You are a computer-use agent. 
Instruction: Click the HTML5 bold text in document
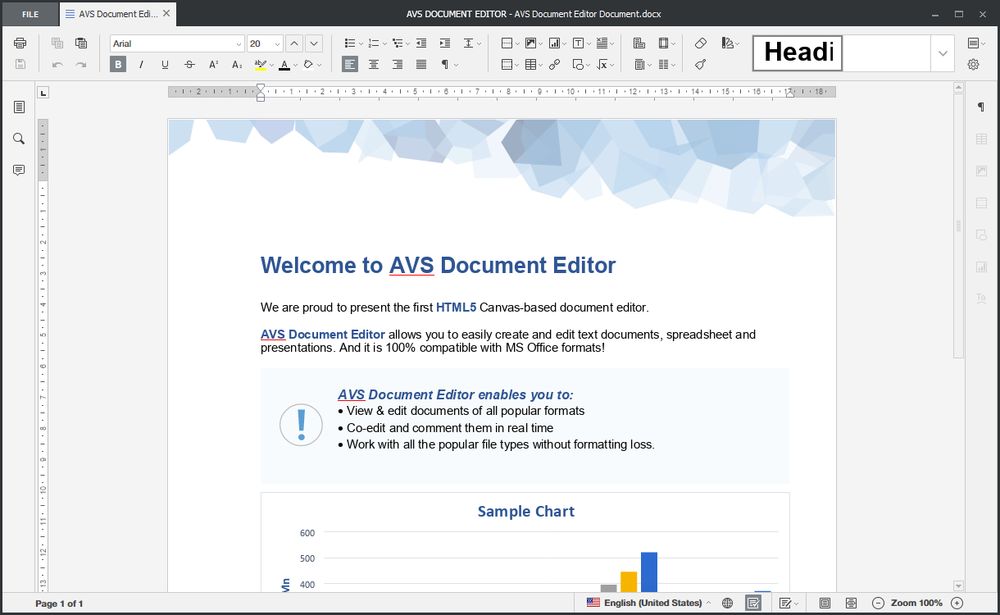click(456, 308)
